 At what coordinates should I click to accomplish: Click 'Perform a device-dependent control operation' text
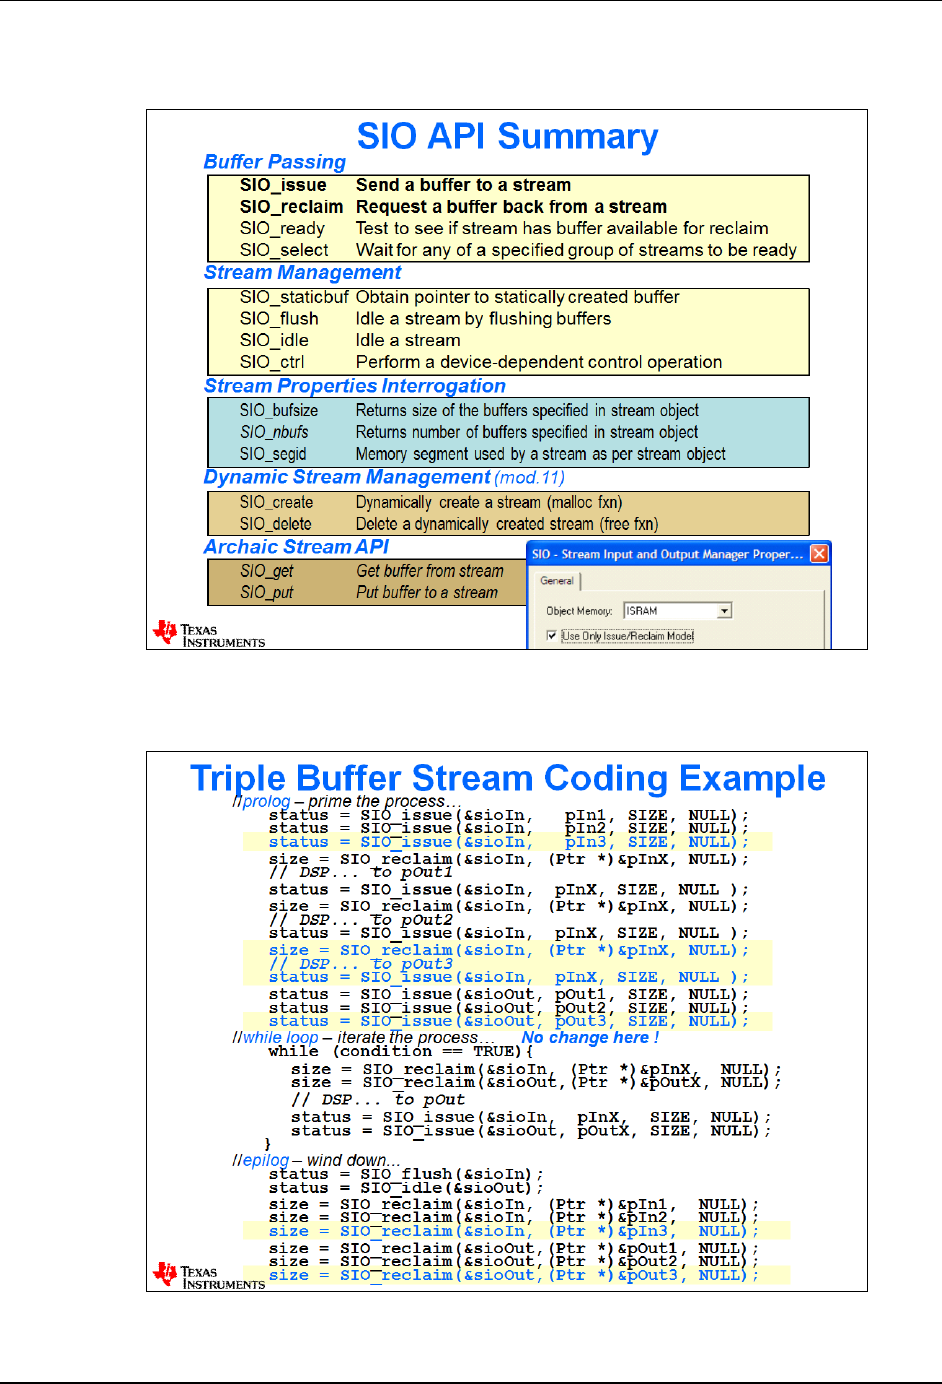[x=539, y=362]
